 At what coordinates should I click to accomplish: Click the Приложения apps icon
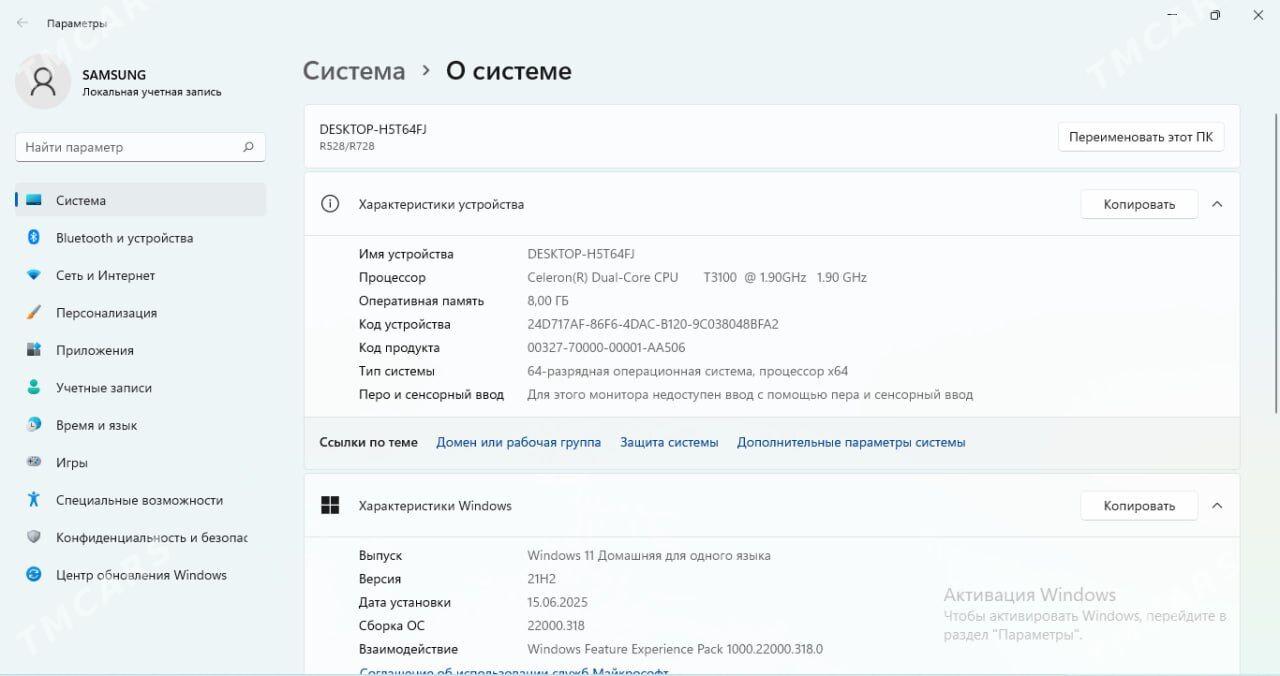pyautogui.click(x=34, y=350)
